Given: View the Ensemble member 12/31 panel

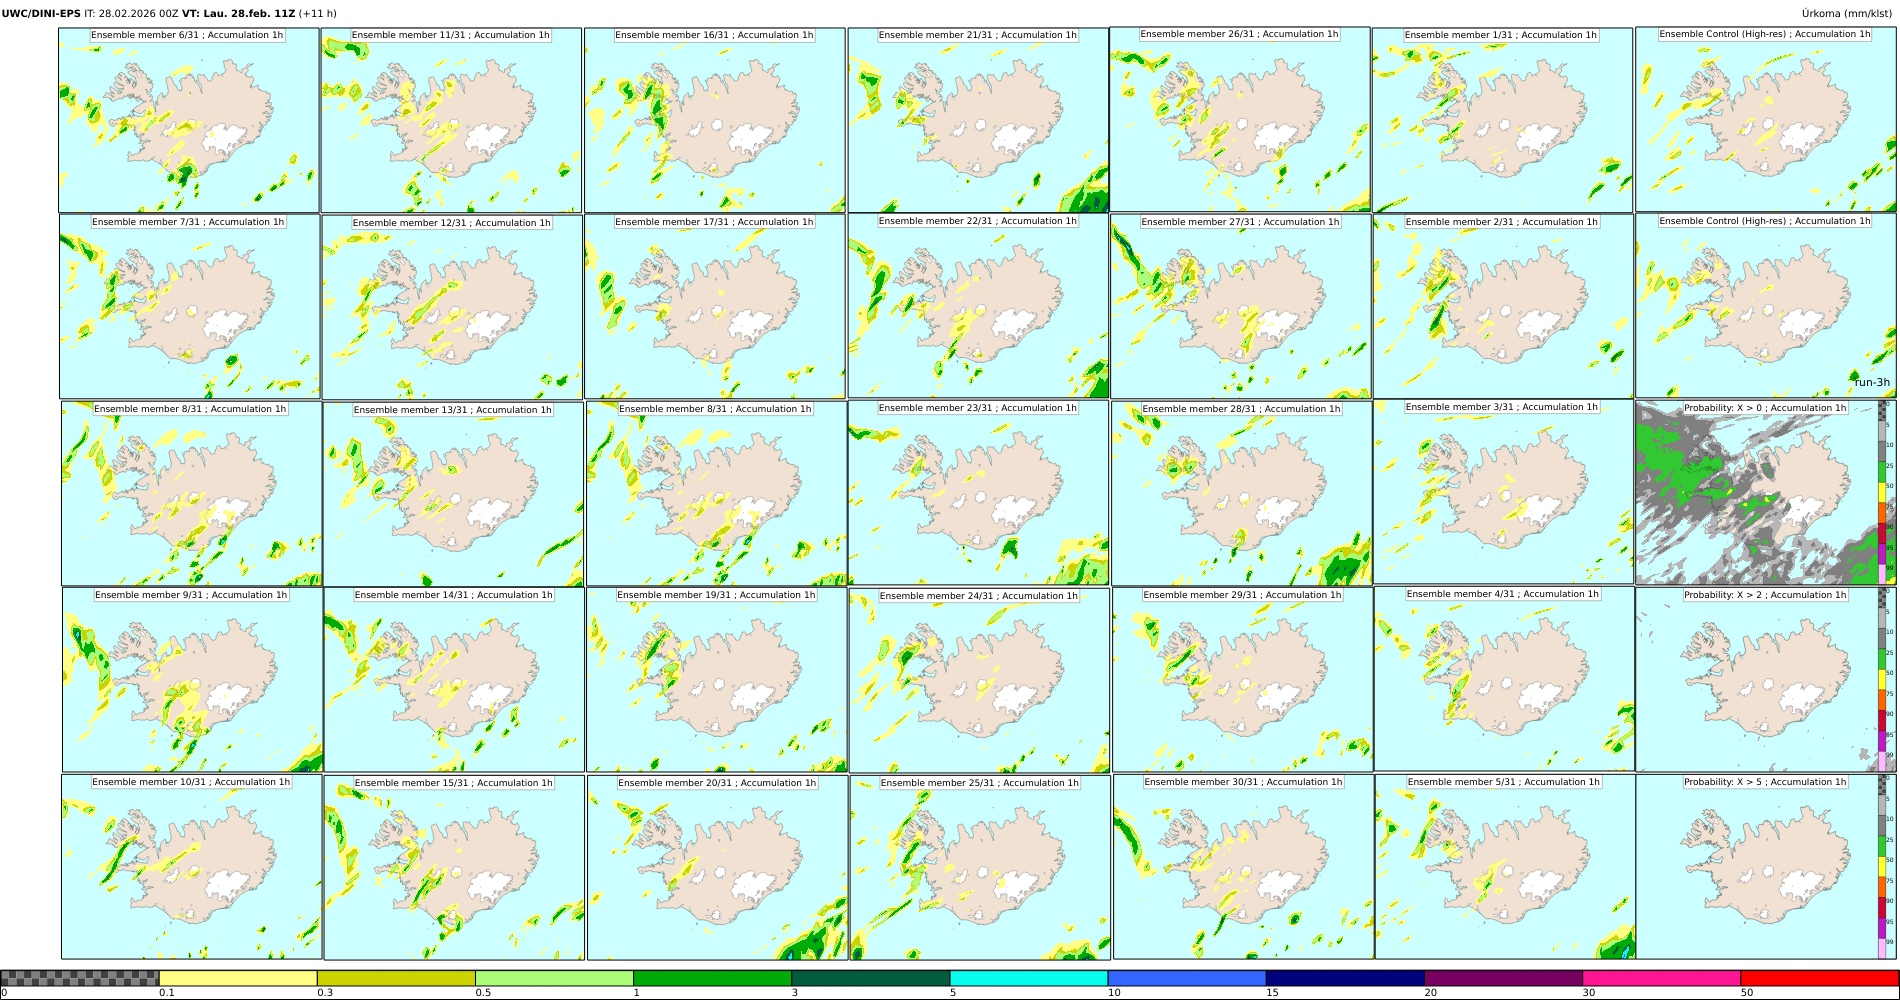Looking at the screenshot, I should [452, 308].
